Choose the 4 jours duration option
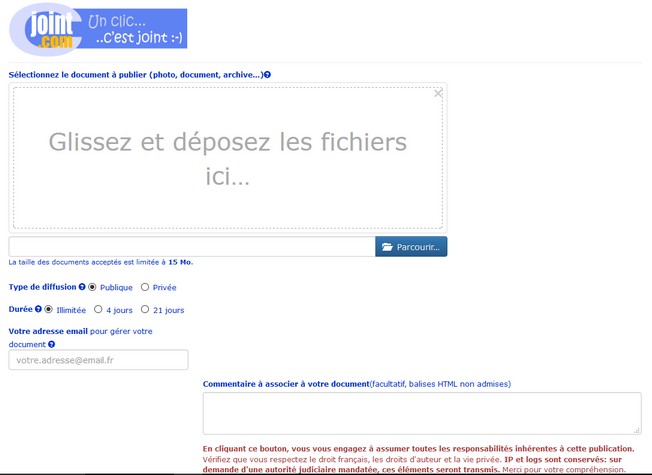 coord(98,309)
